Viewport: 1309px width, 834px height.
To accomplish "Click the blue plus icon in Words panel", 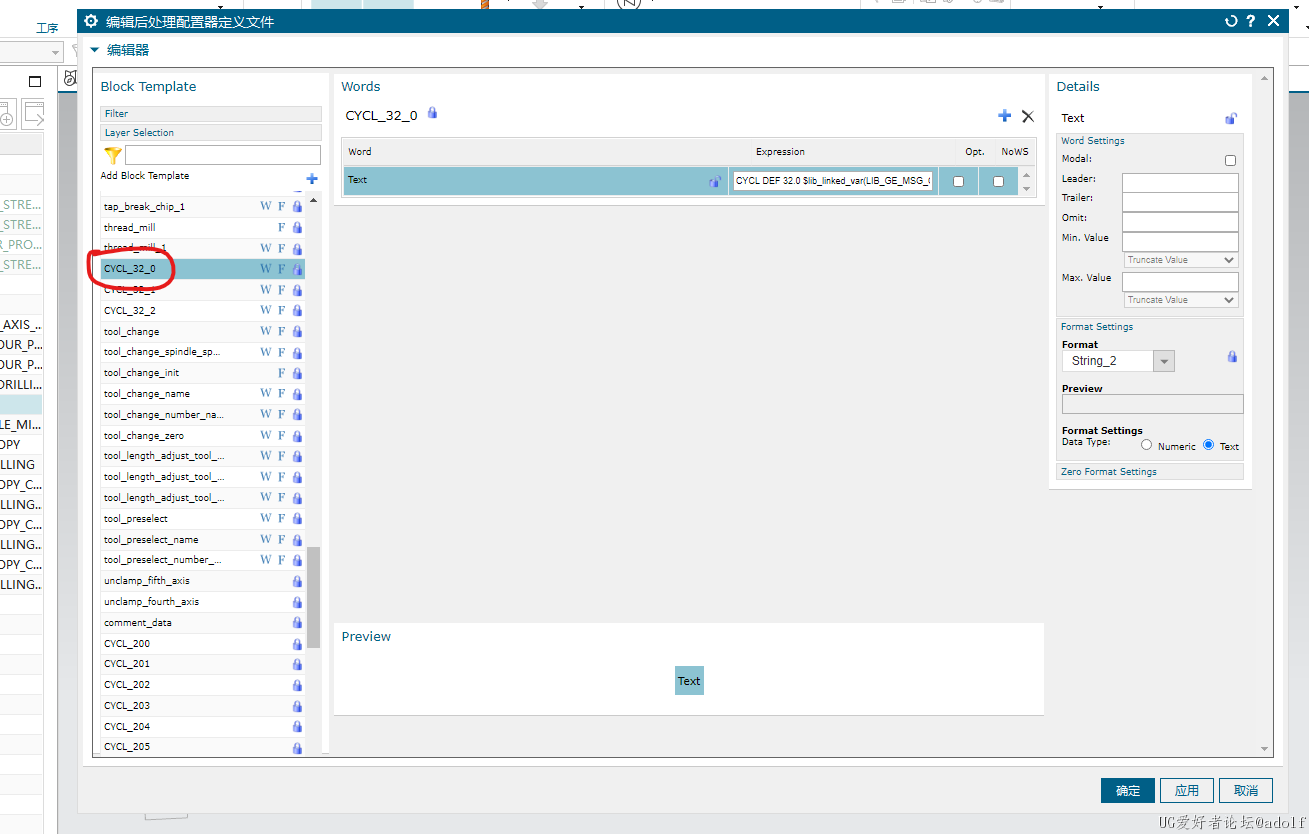I will 1005,116.
